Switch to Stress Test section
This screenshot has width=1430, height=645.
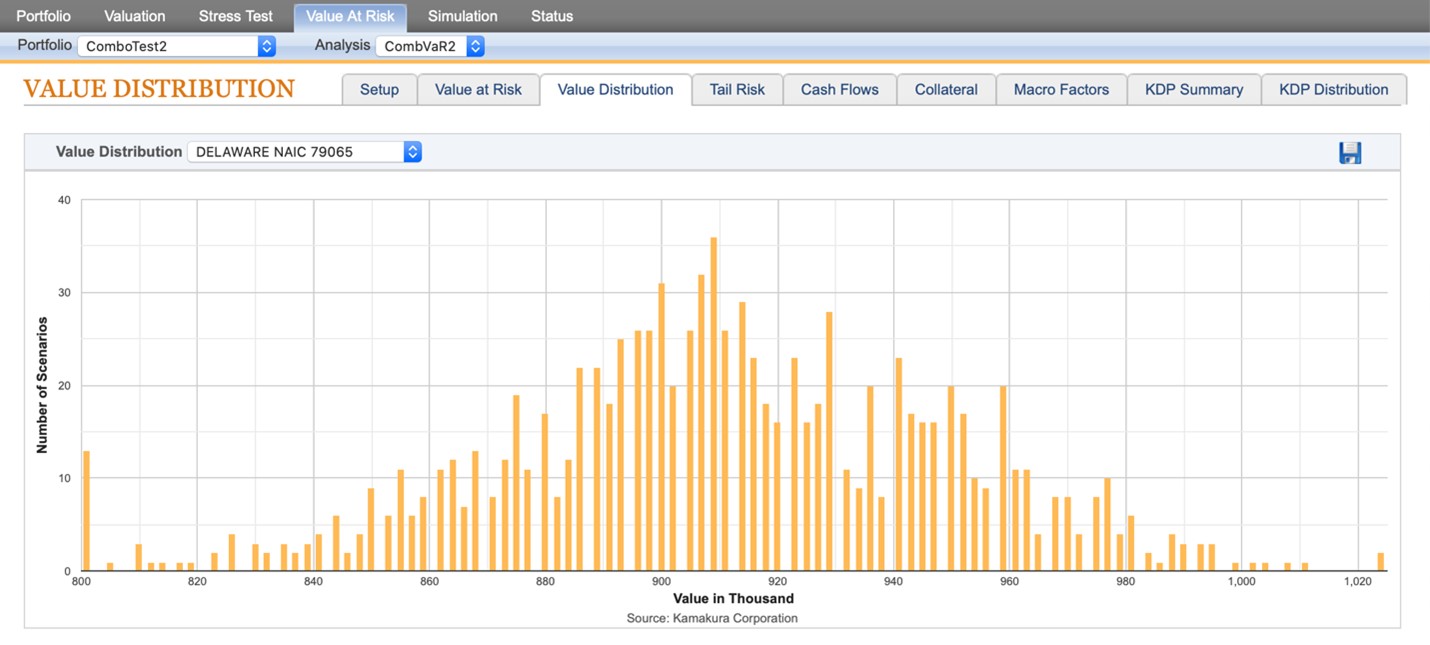236,16
